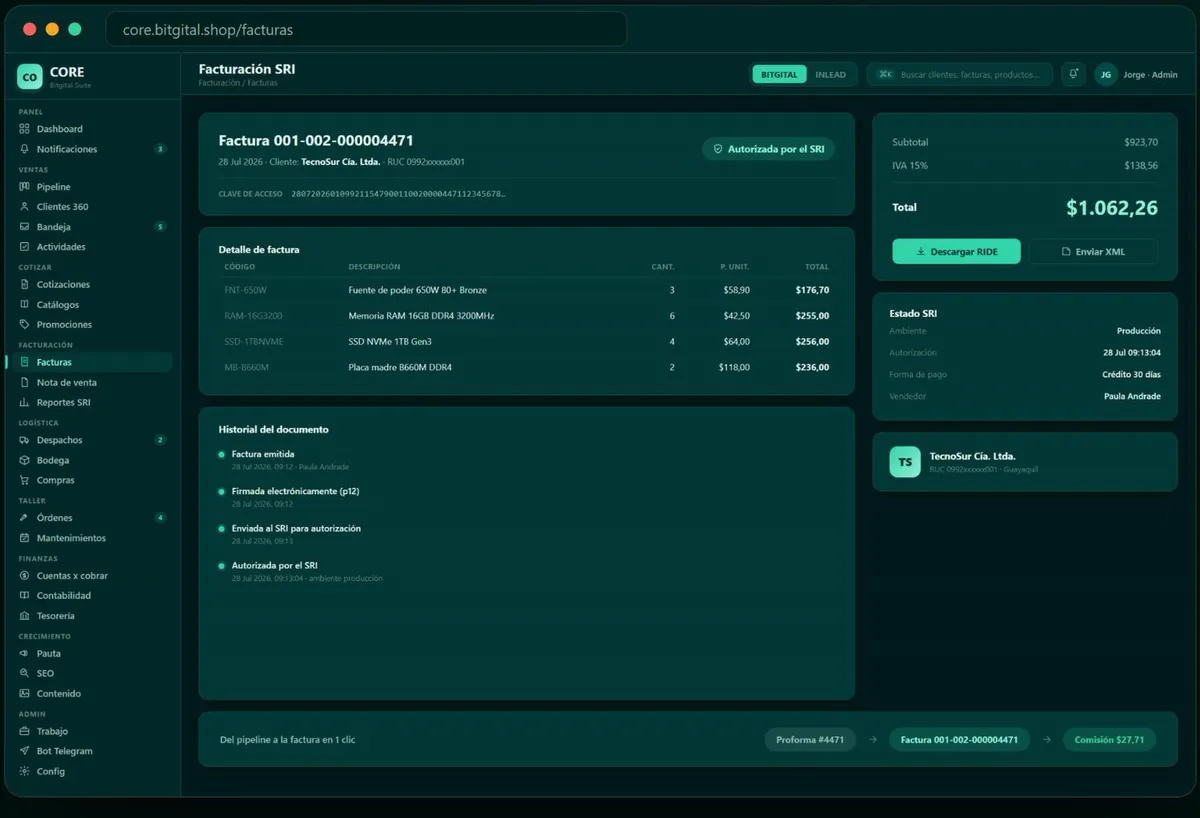The image size is (1200, 818).
Task: Click the clave de acceso number
Action: tap(398, 194)
